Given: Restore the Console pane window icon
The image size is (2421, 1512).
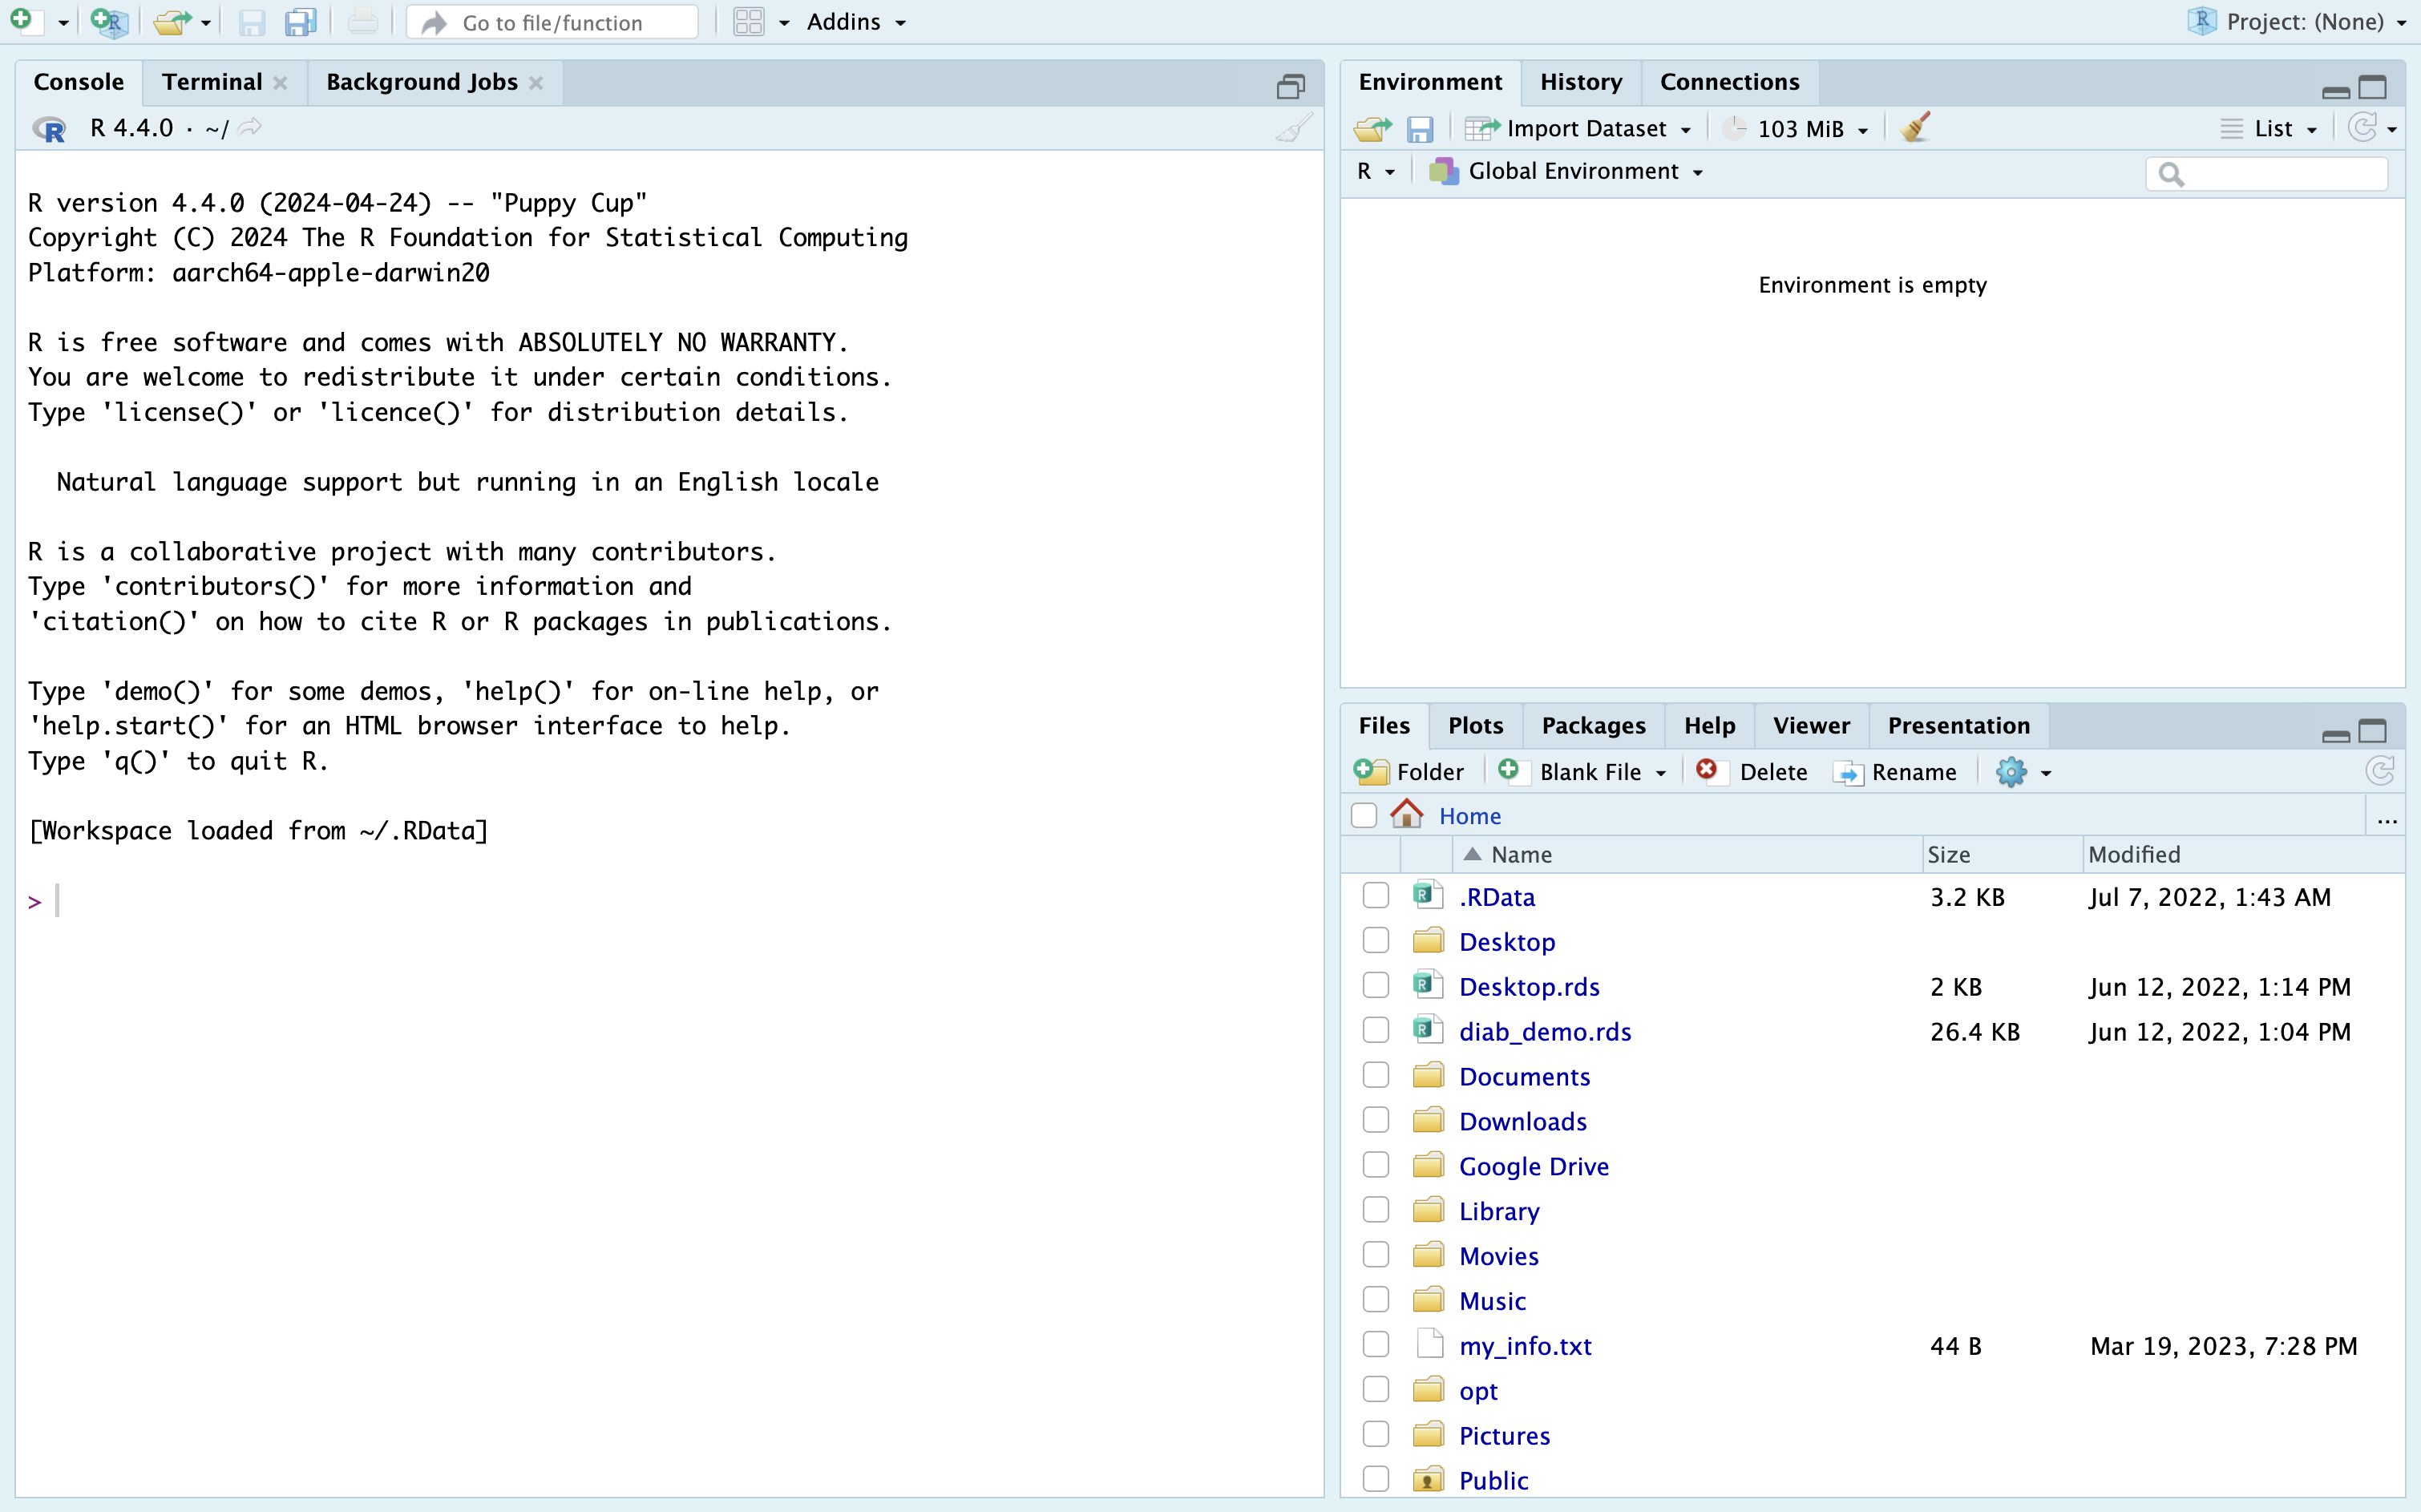Looking at the screenshot, I should point(1291,86).
